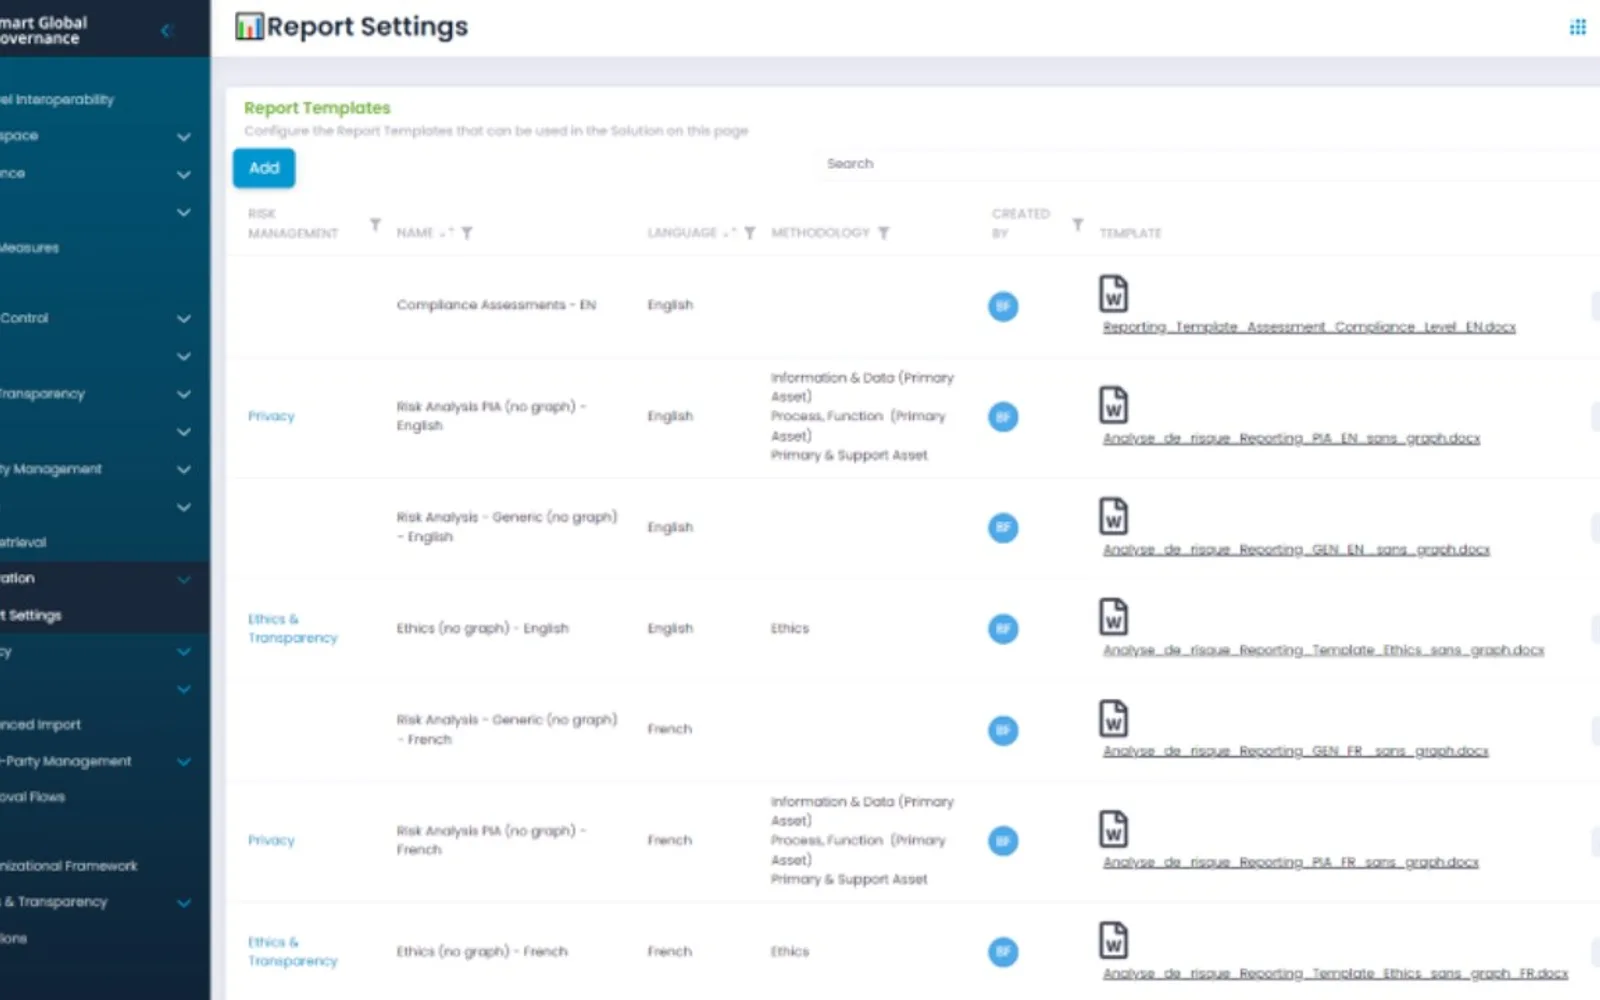Open the 'oval Flows' sidebar item
This screenshot has width=1600, height=1000.
pos(32,797)
